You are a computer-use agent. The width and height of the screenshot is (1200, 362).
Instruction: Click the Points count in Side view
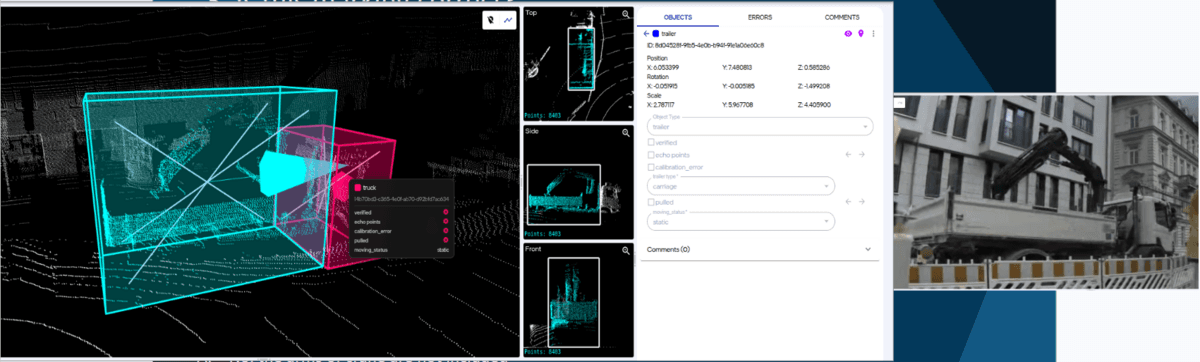coord(542,232)
